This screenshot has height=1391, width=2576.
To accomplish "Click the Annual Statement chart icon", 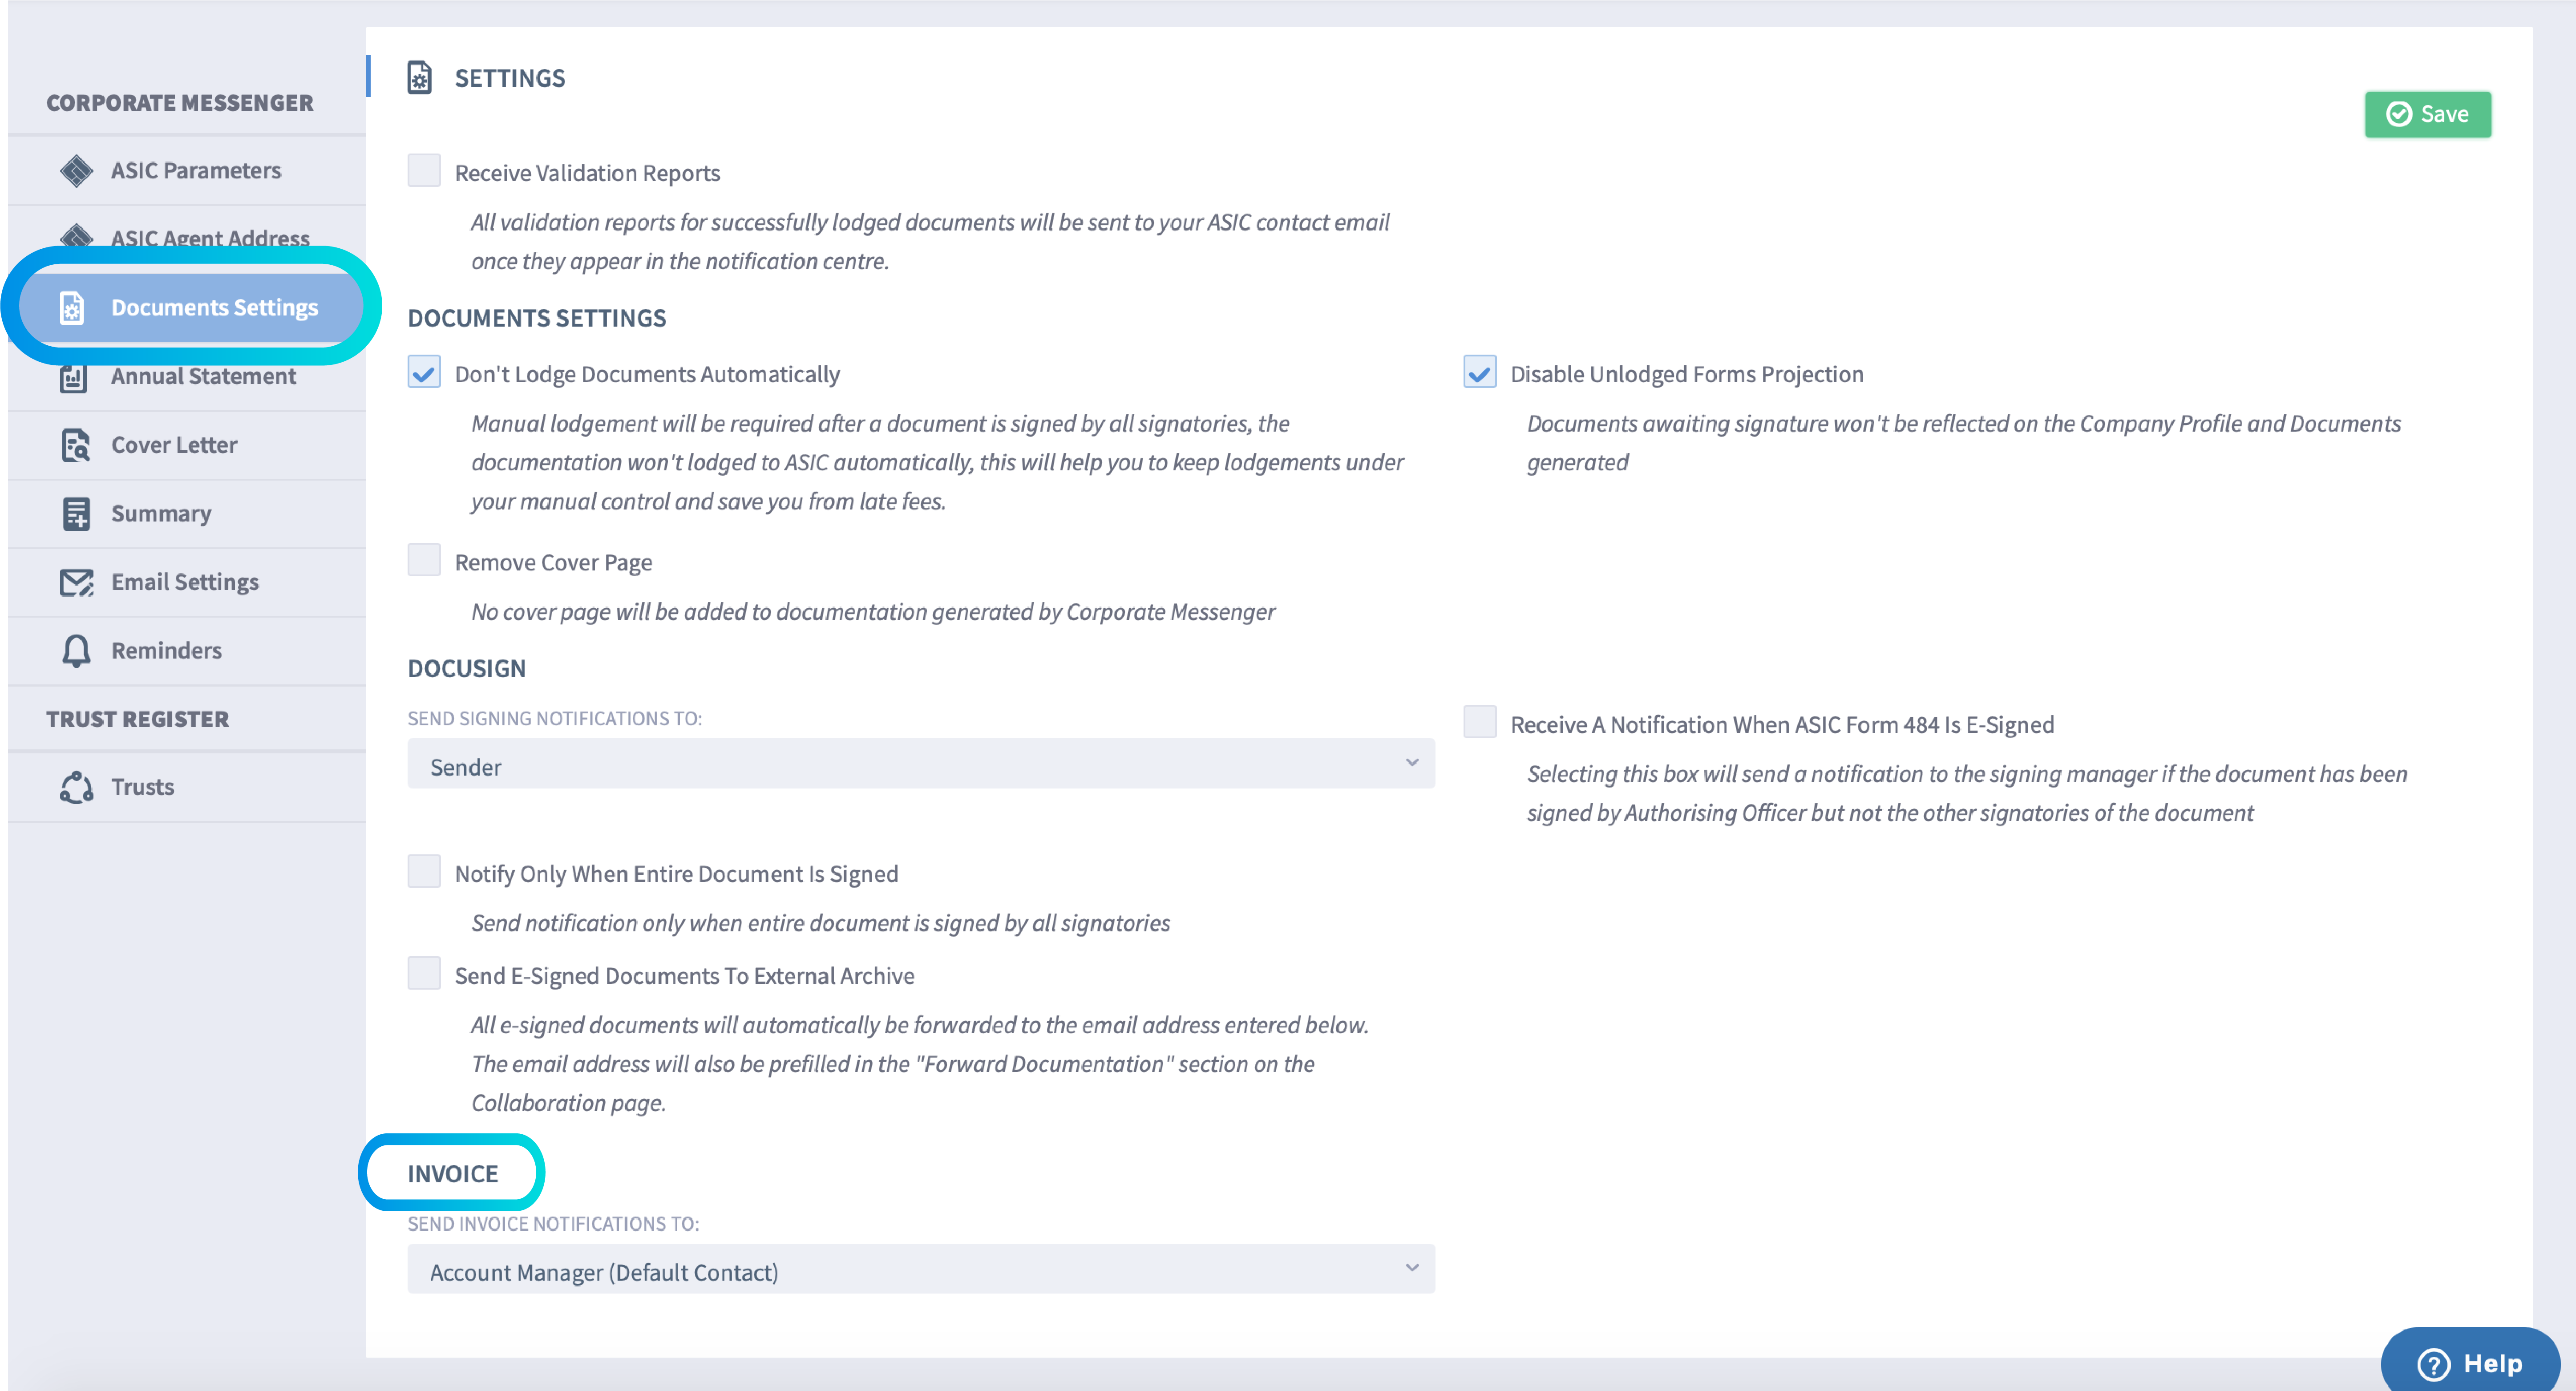I will pyautogui.click(x=73, y=377).
